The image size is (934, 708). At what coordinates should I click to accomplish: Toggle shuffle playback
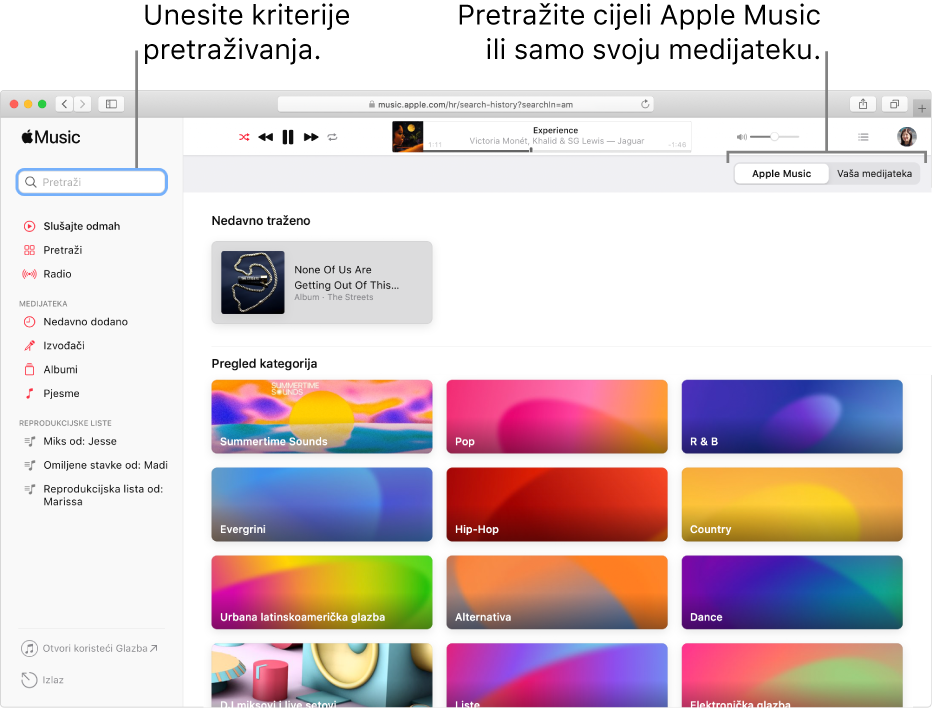coord(244,138)
